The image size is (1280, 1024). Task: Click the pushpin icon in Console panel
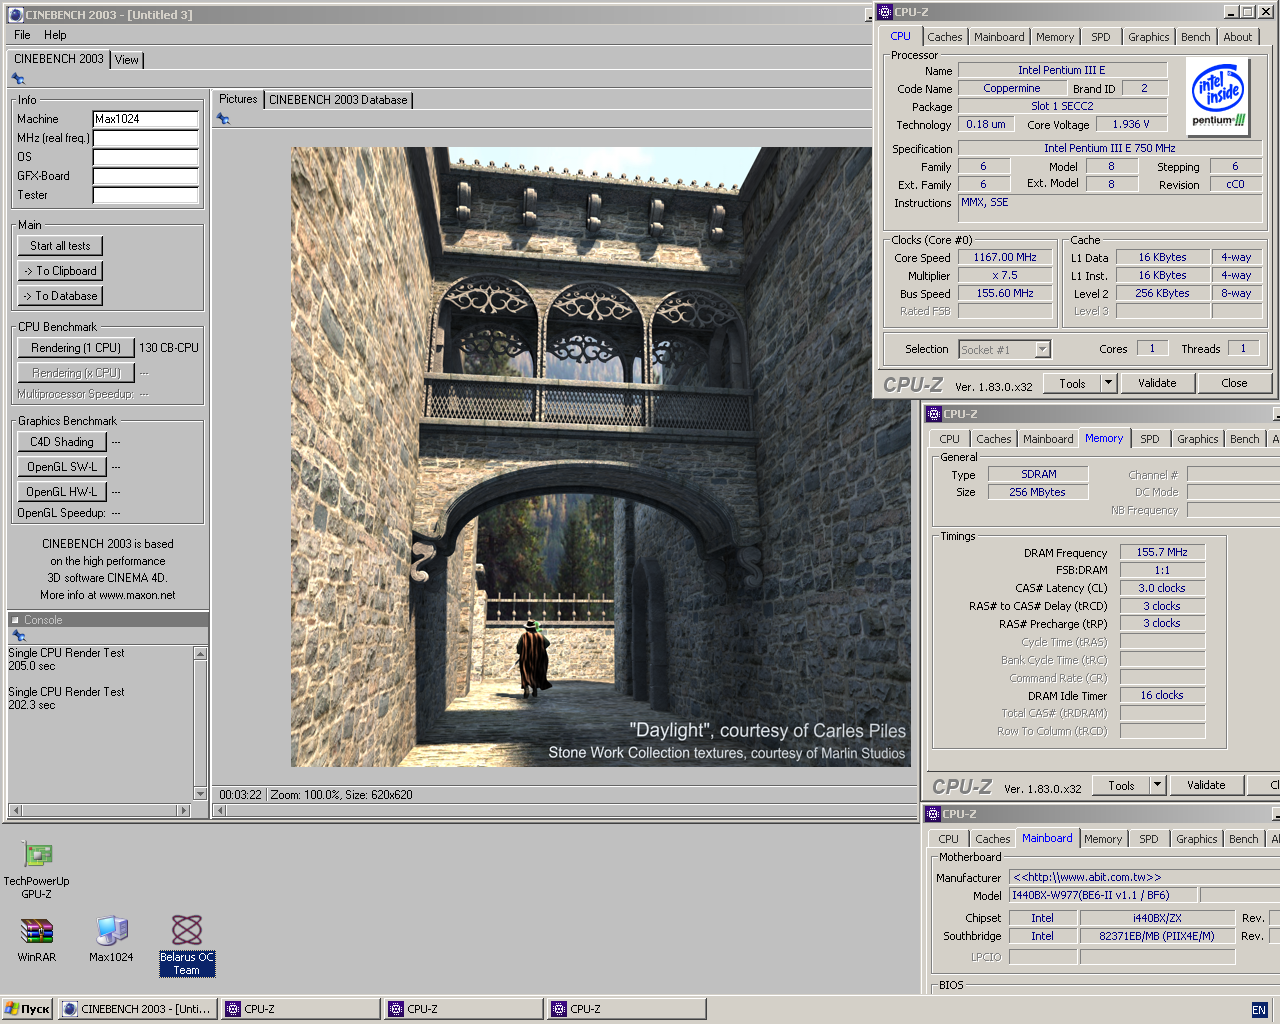pos(18,636)
